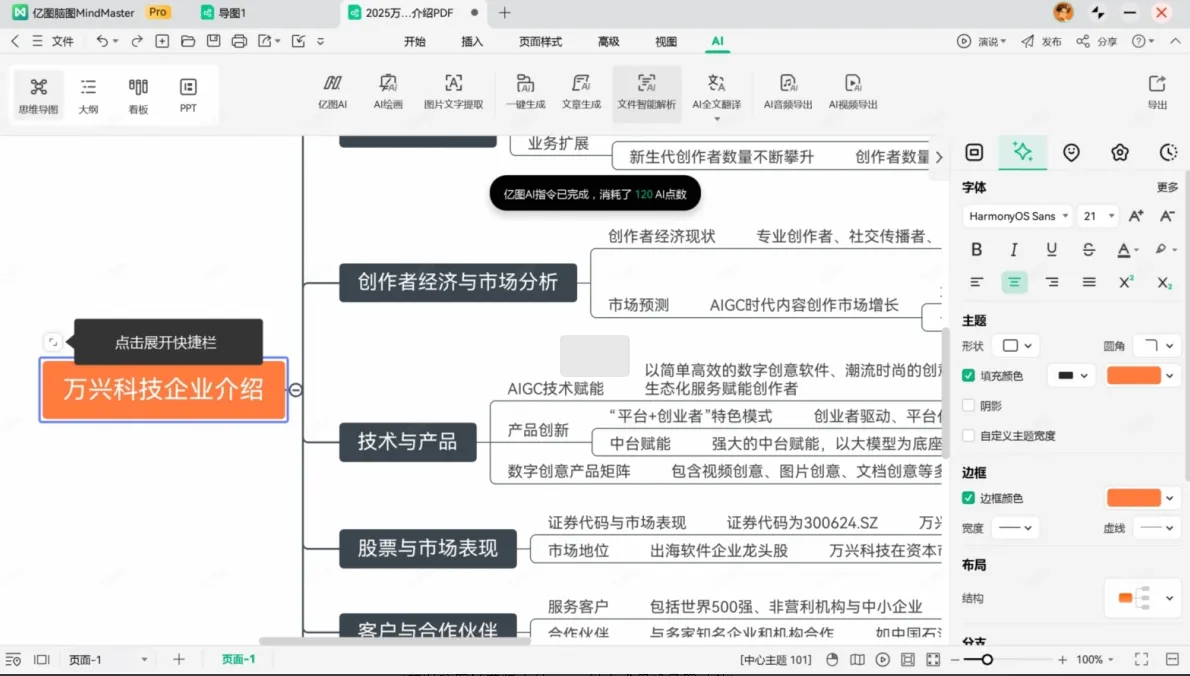The image size is (1190, 676).
Task: Click the redo arrow icon
Action: pyautogui.click(x=137, y=41)
